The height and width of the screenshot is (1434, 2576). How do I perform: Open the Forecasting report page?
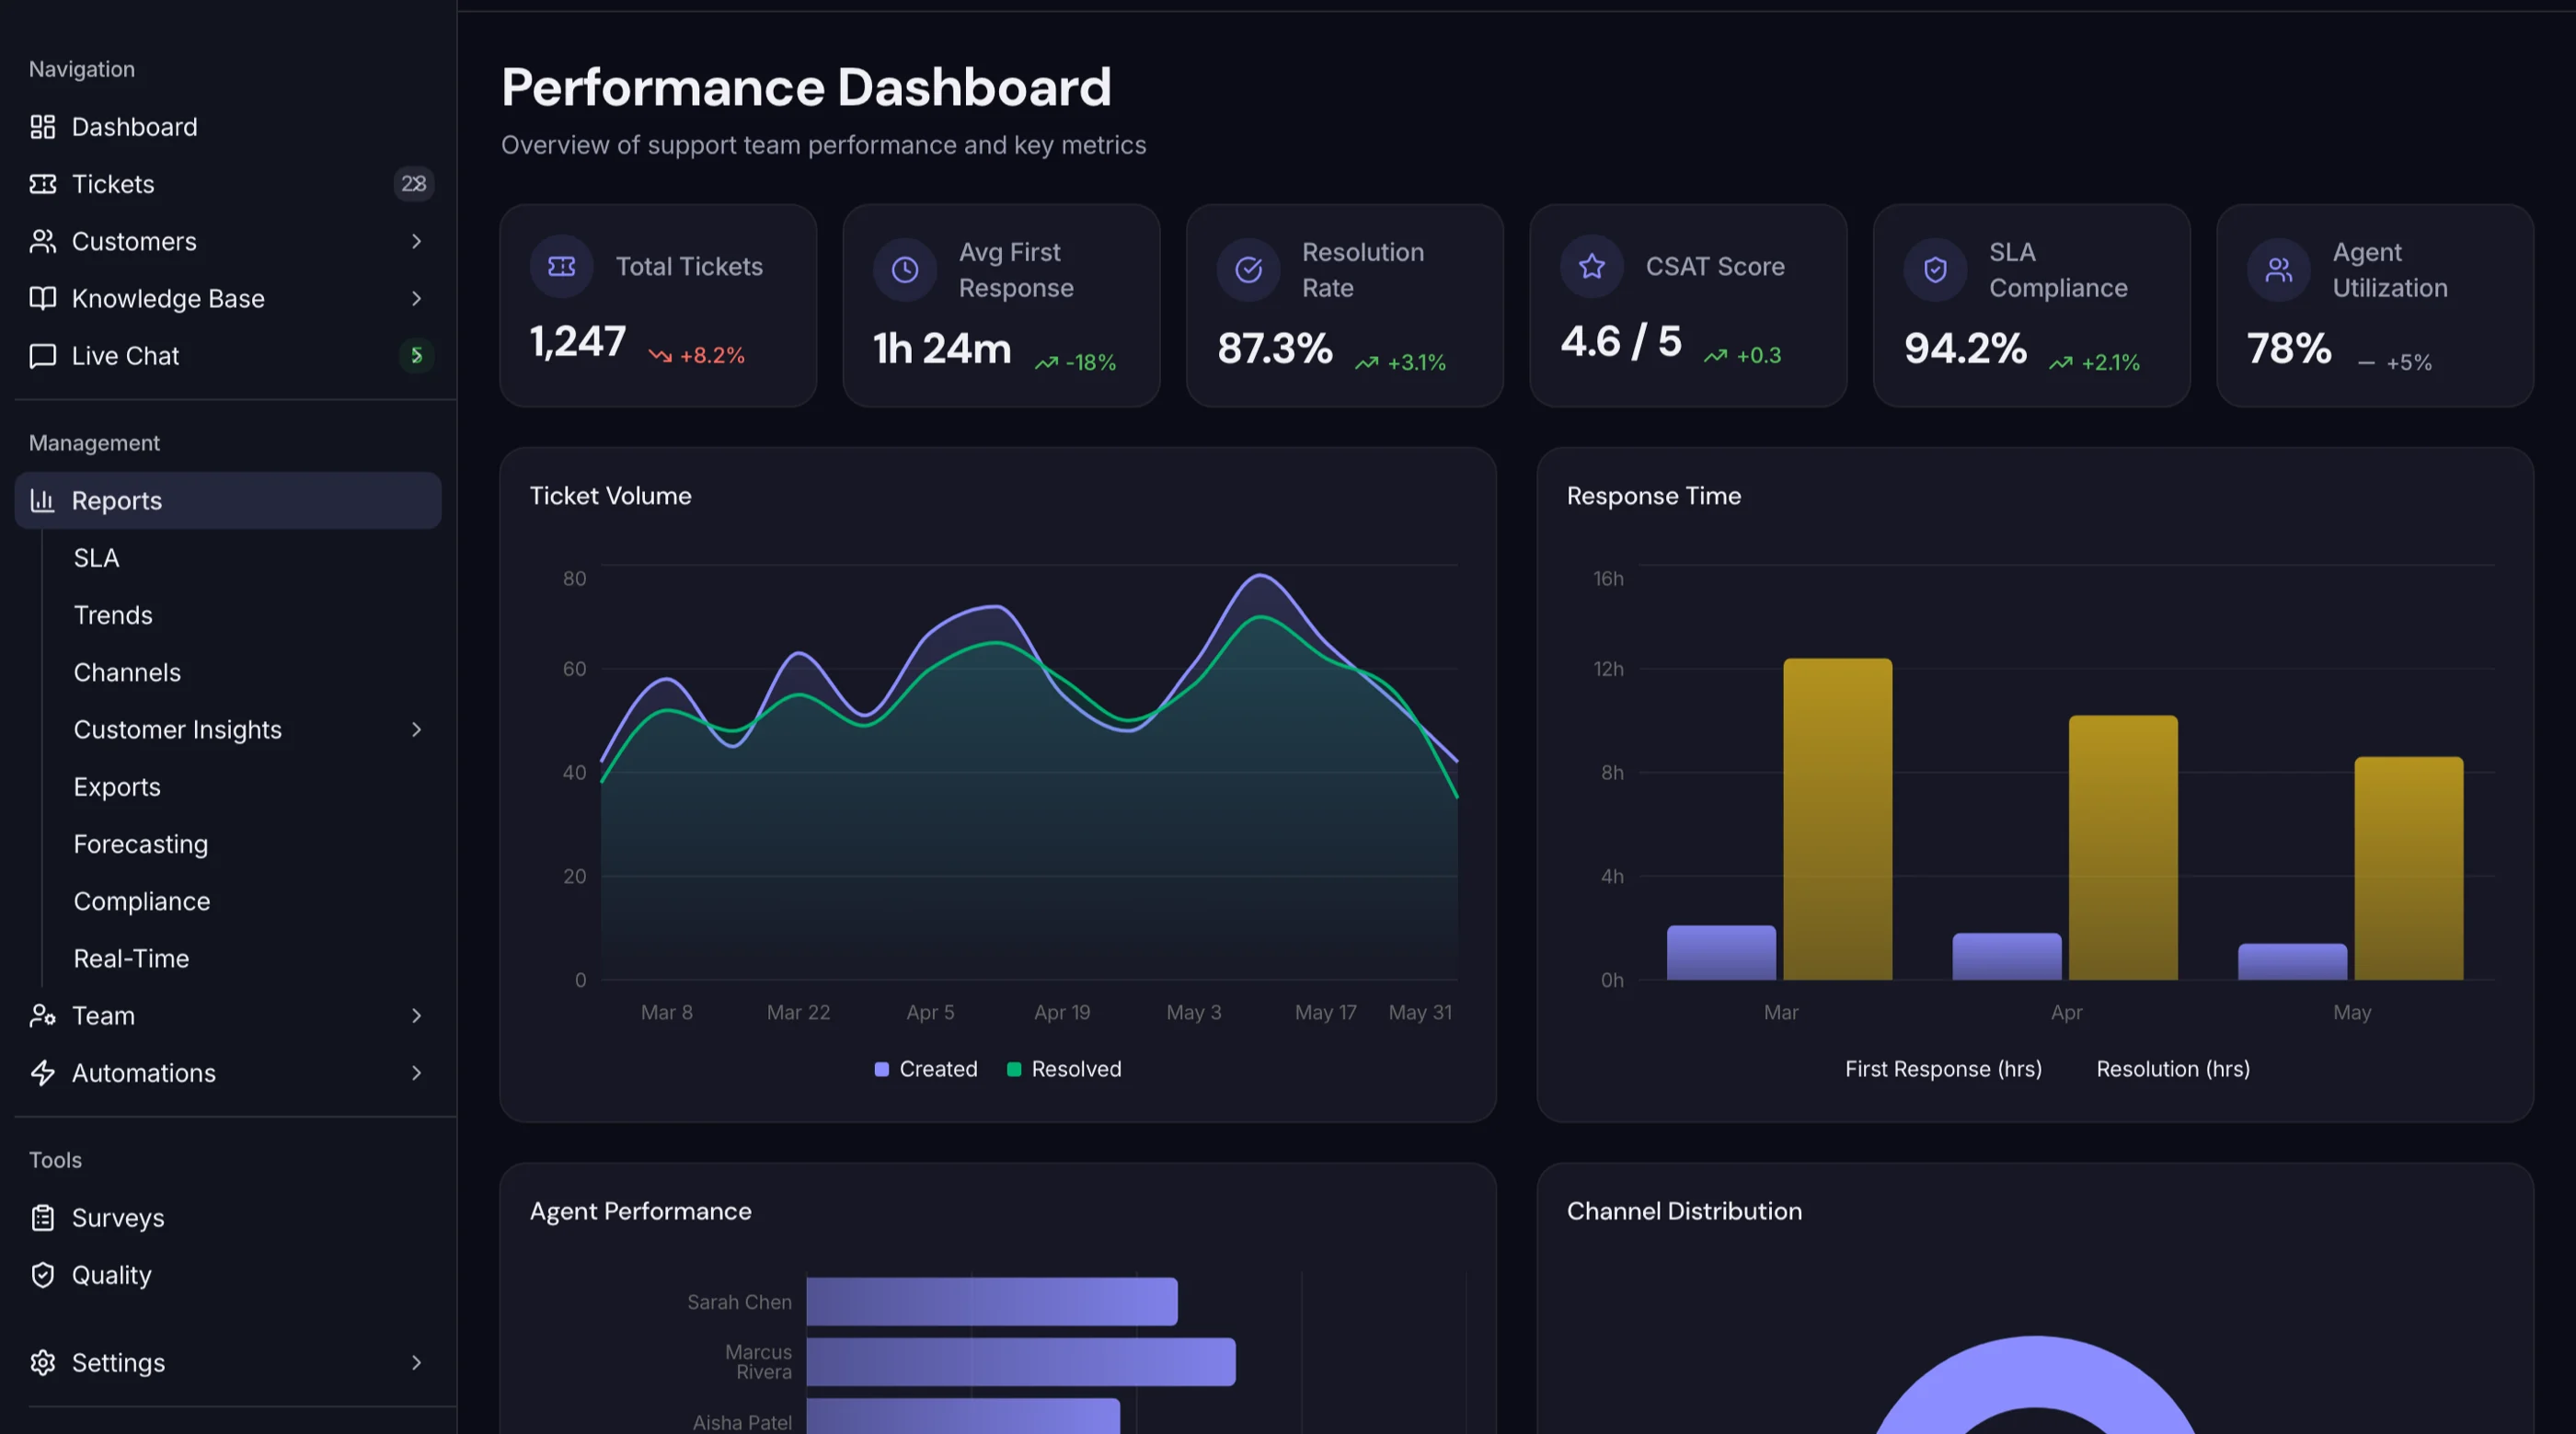coord(141,844)
